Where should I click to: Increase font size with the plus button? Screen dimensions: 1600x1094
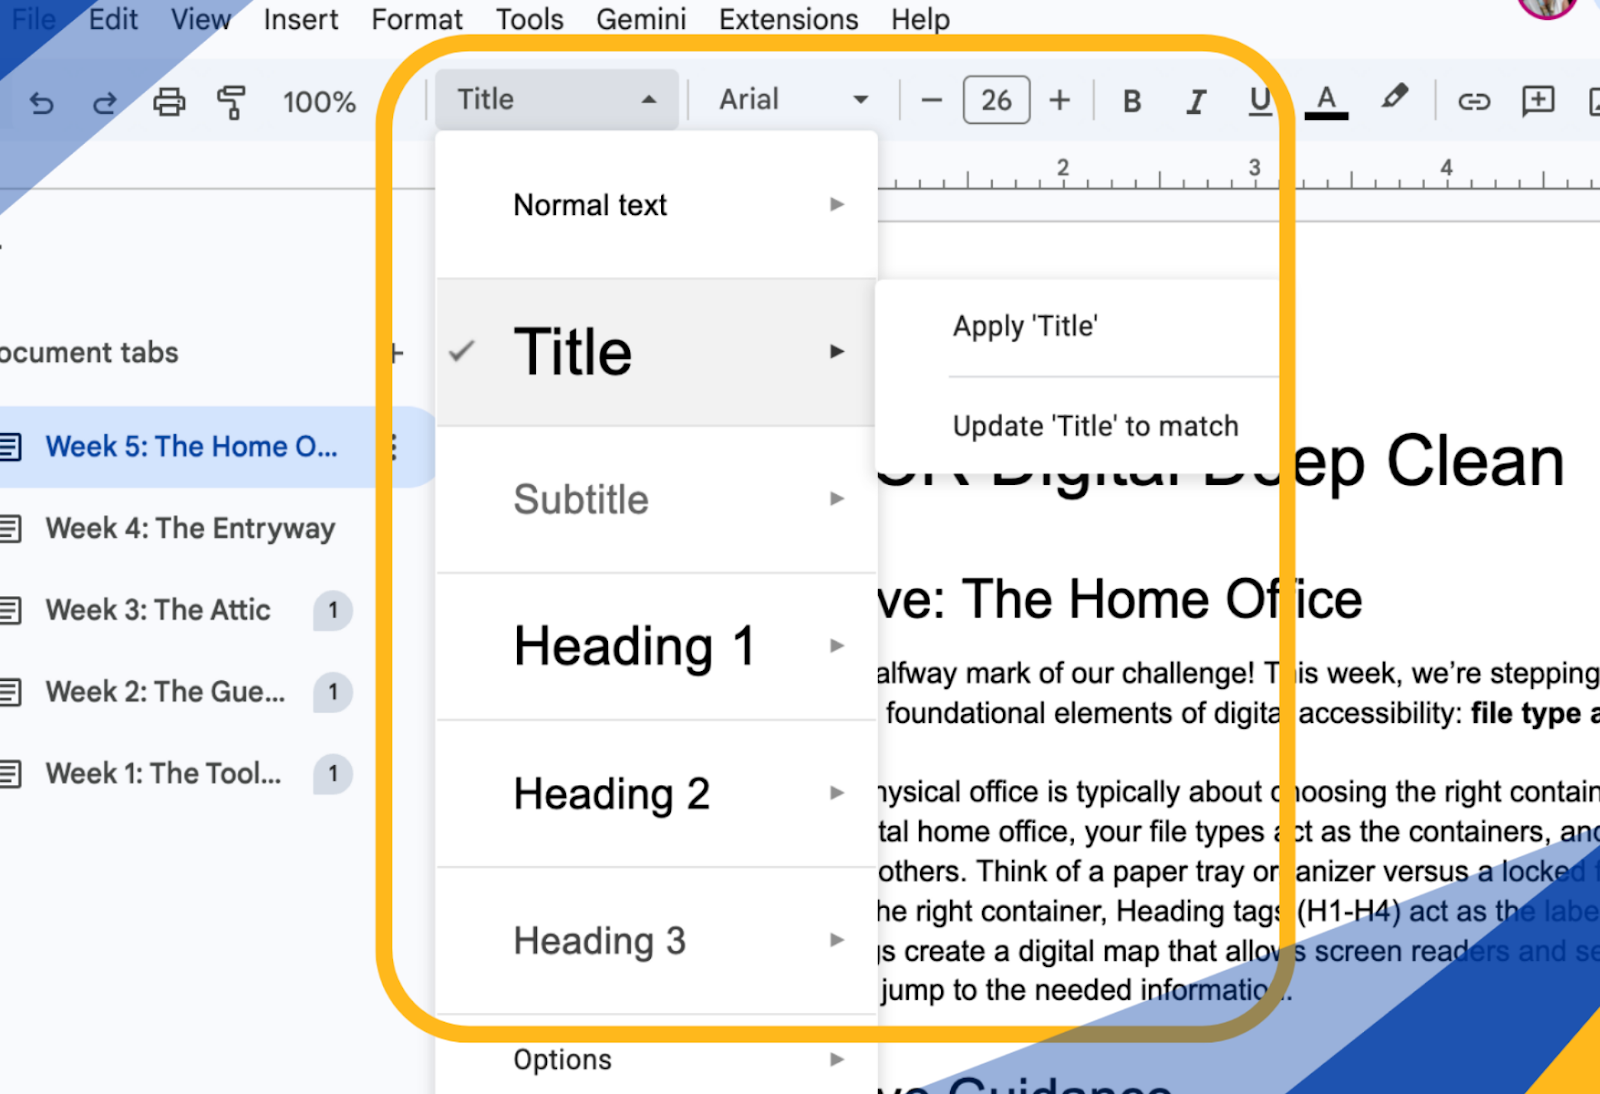(1060, 100)
